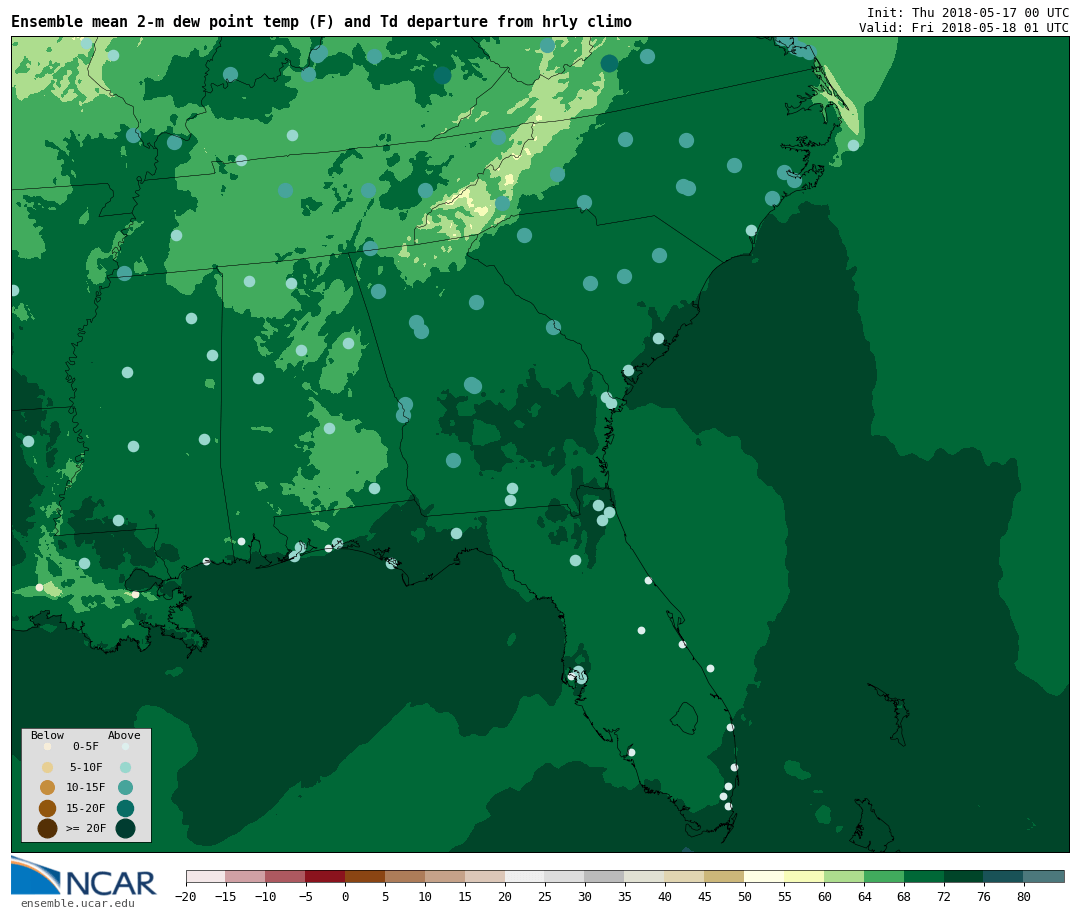Click the Above 5-10F light teal legend circle
Viewport: 1080px width, 915px height.
tap(125, 768)
